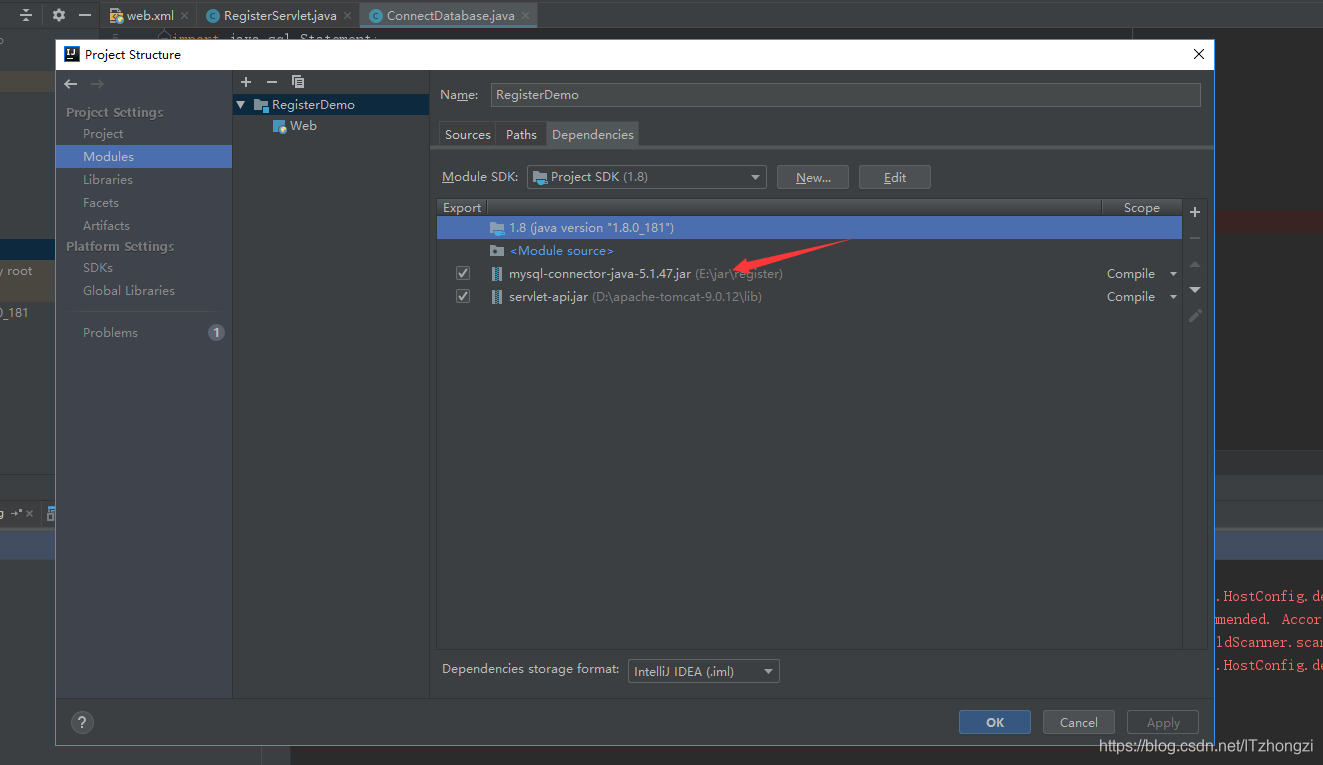Add a dependency with plus icon
This screenshot has height=765, width=1323.
click(x=1195, y=212)
